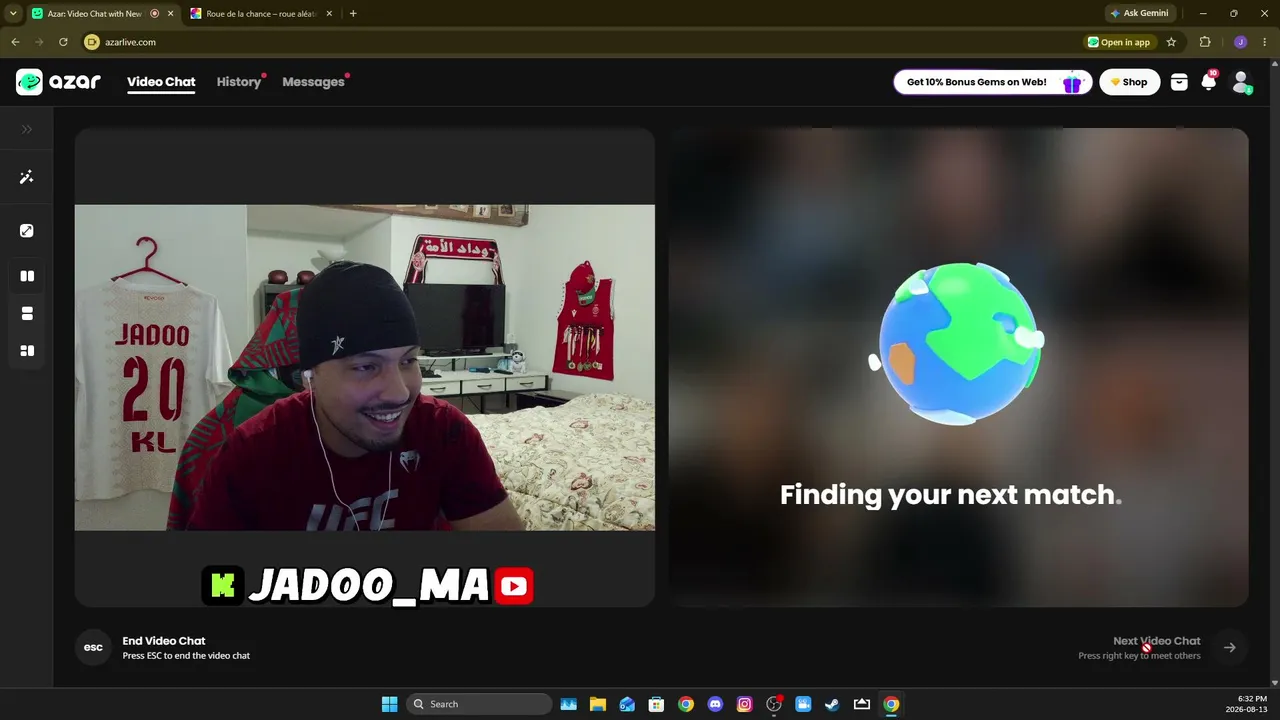Click the camera site permissions icon
1280x720 pixels.
pos(92,42)
